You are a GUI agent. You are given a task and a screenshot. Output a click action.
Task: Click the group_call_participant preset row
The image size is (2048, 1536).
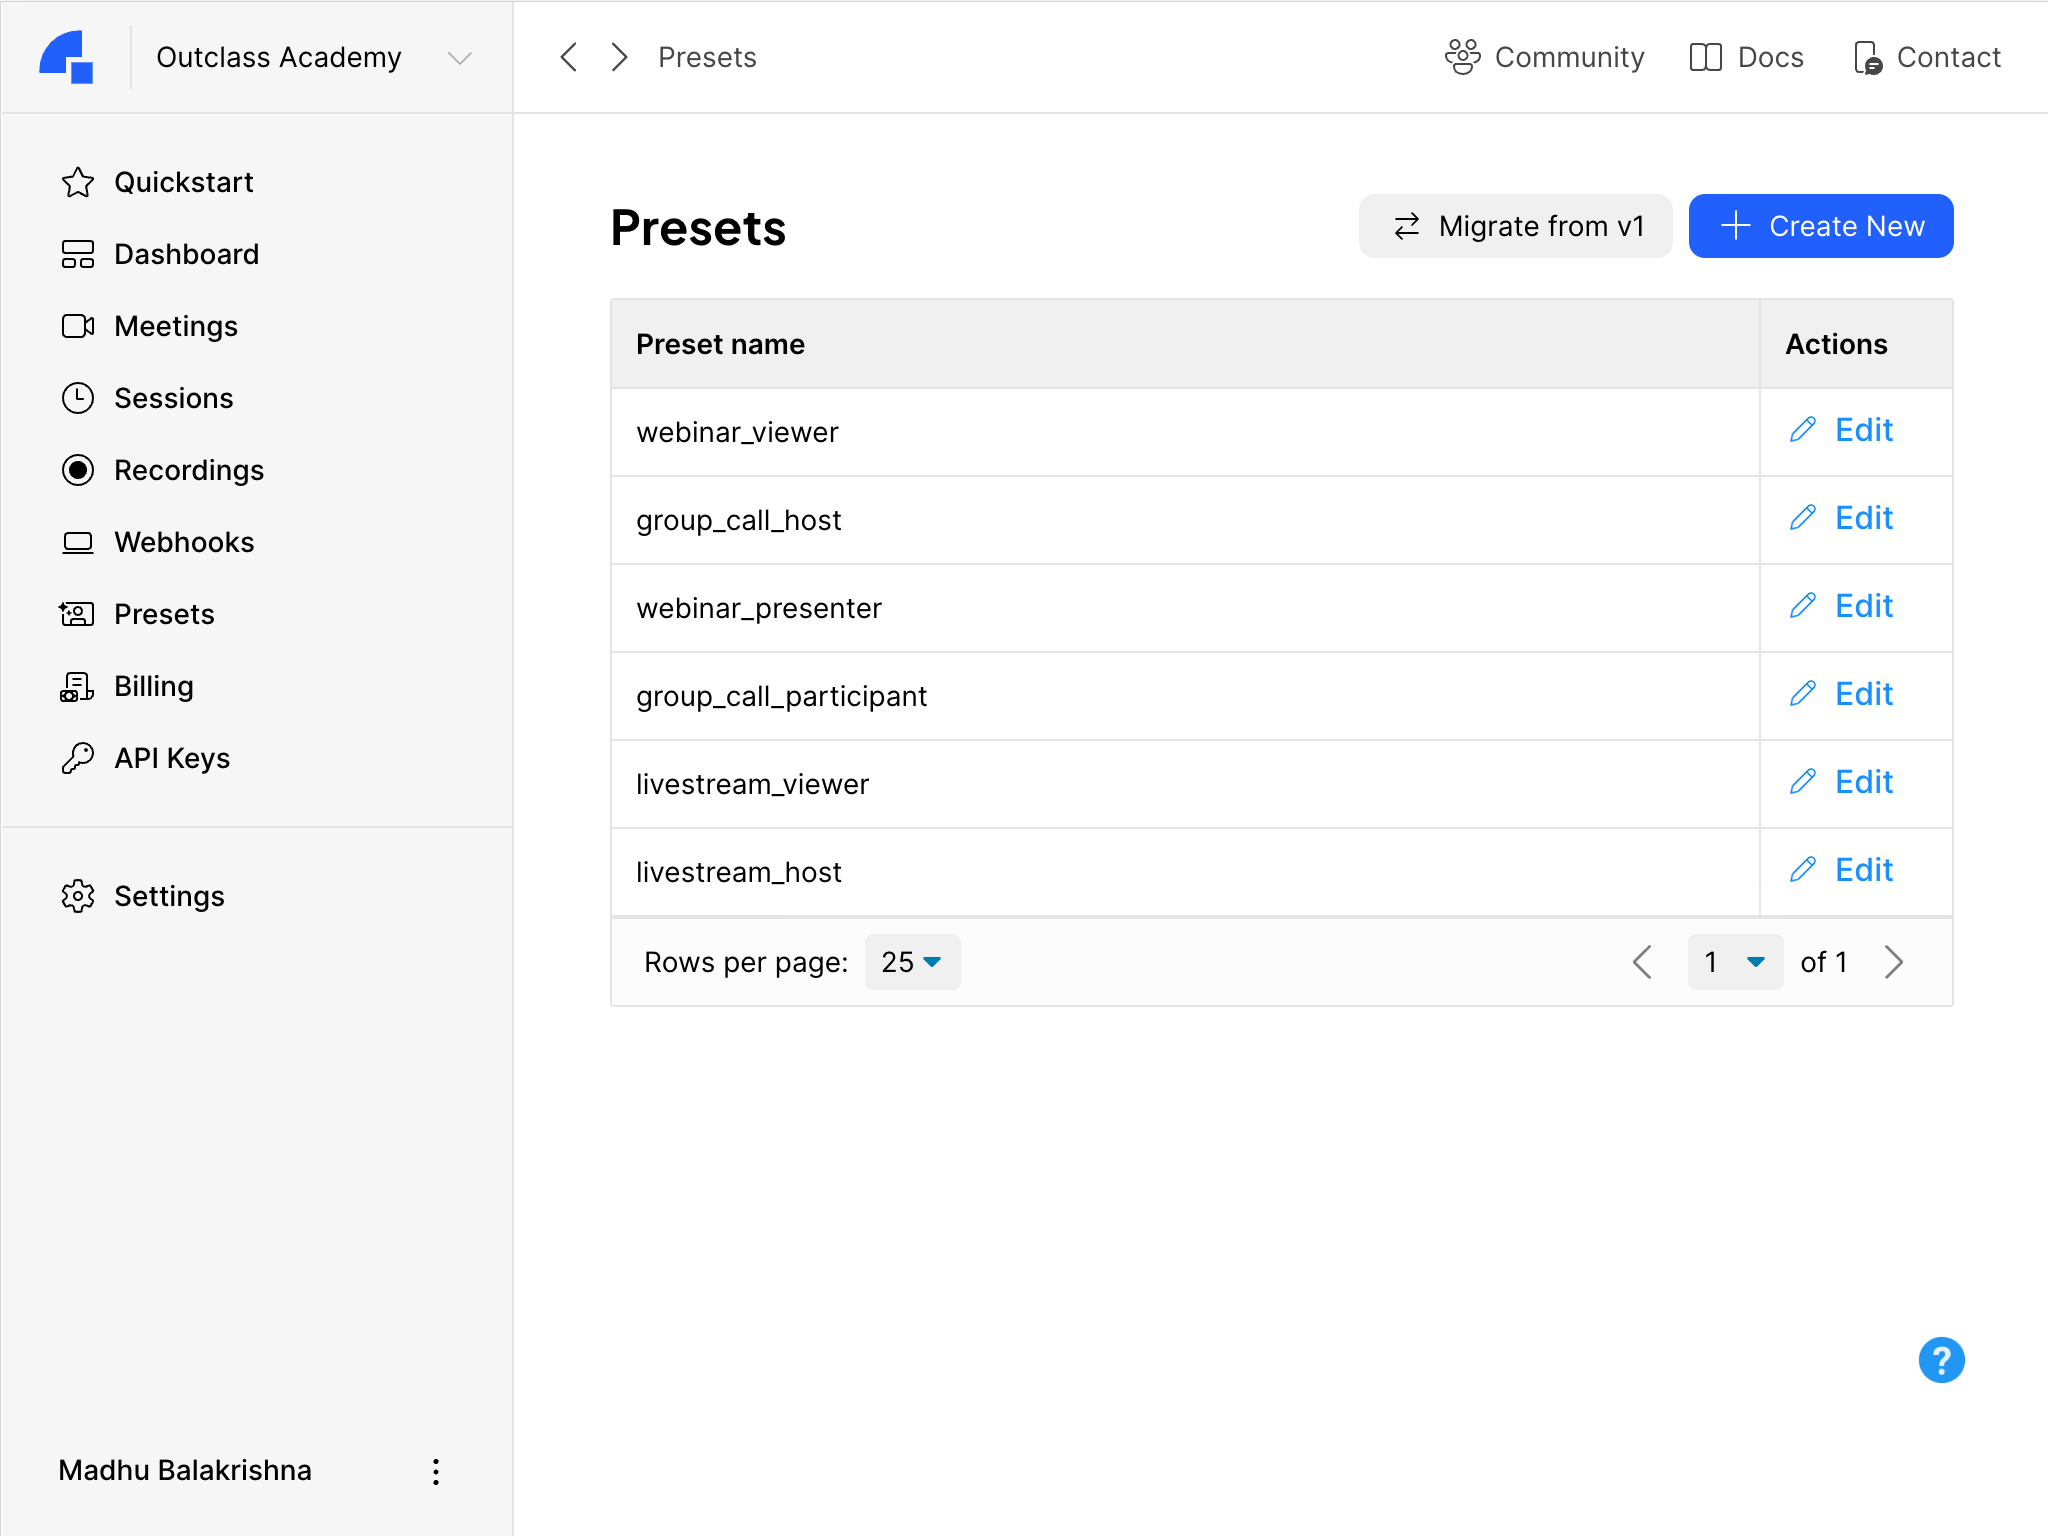(x=781, y=696)
